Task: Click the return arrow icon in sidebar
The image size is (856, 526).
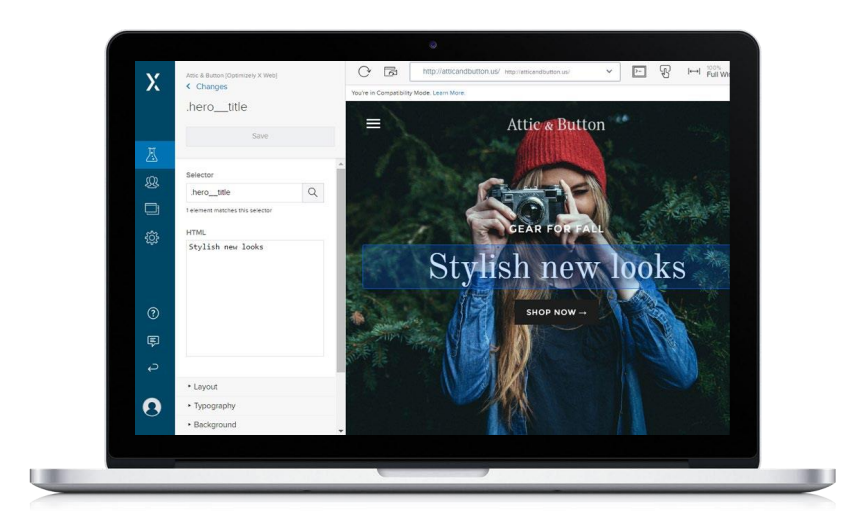Action: pos(153,368)
